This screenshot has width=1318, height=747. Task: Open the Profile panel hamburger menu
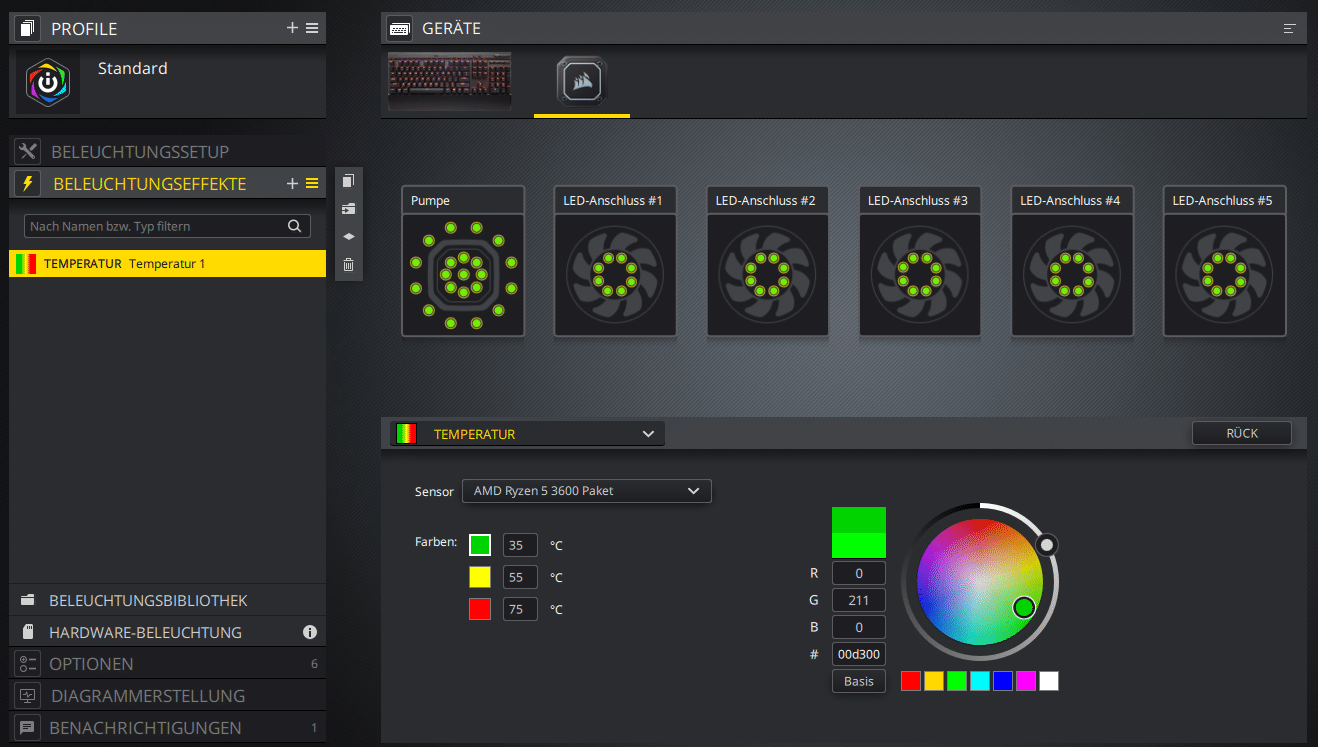(312, 28)
